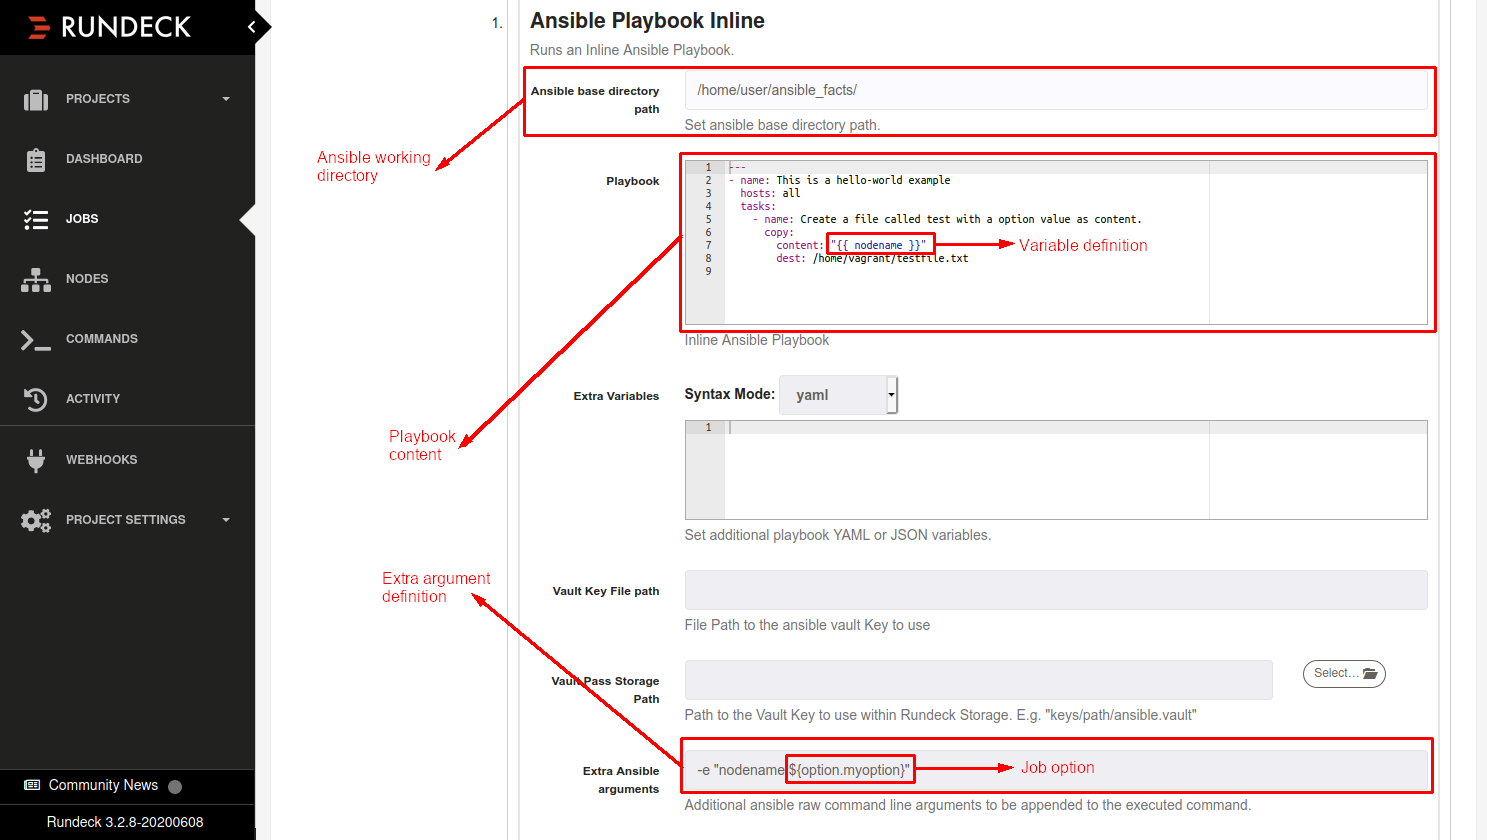Viewport: 1487px width, 840px height.
Task: Click the playbook 'name: This is a hello-world example' line
Action: [840, 180]
